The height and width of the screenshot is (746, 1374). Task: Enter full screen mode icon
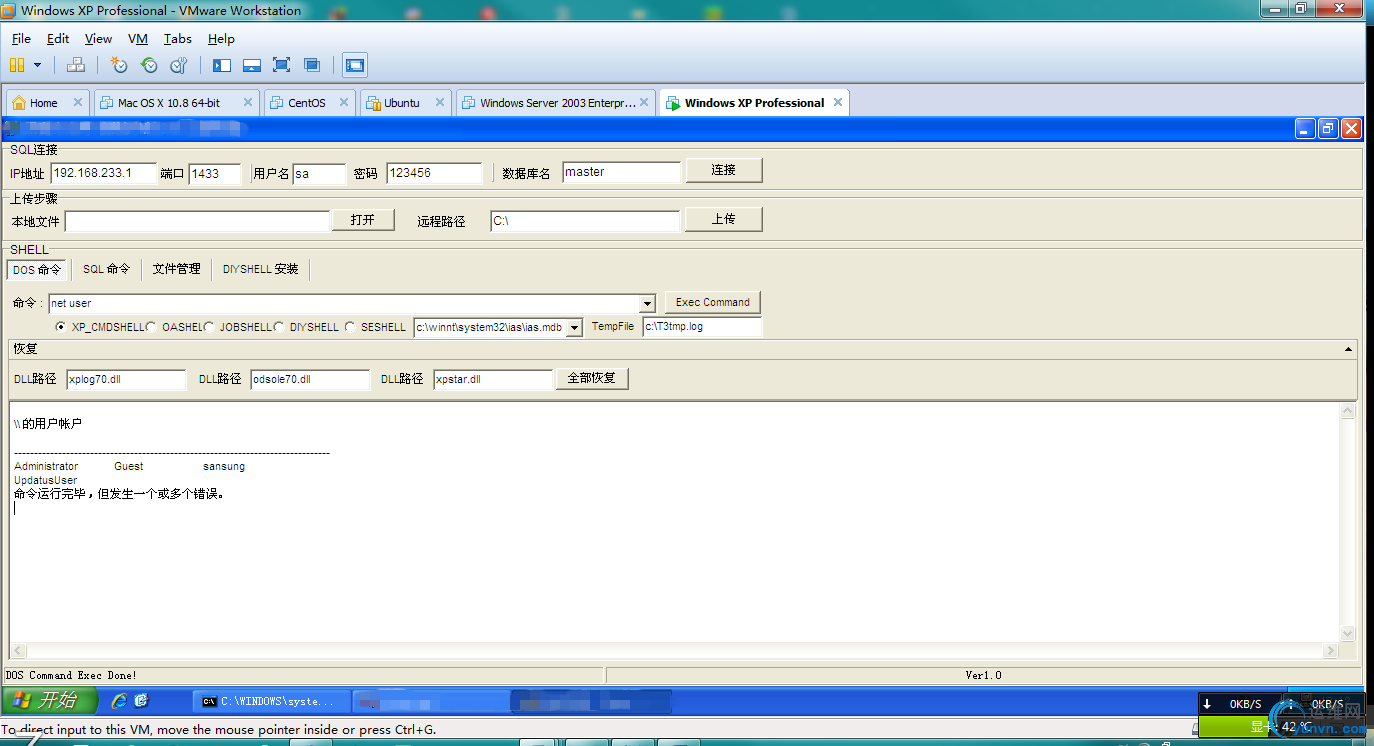click(x=282, y=65)
